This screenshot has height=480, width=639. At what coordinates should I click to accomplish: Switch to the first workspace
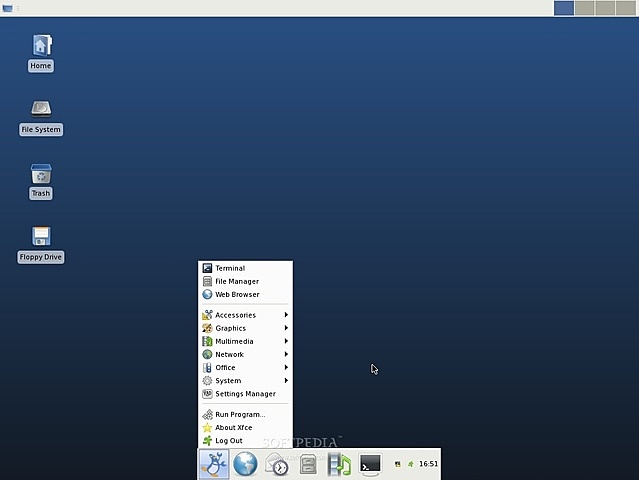pos(564,8)
